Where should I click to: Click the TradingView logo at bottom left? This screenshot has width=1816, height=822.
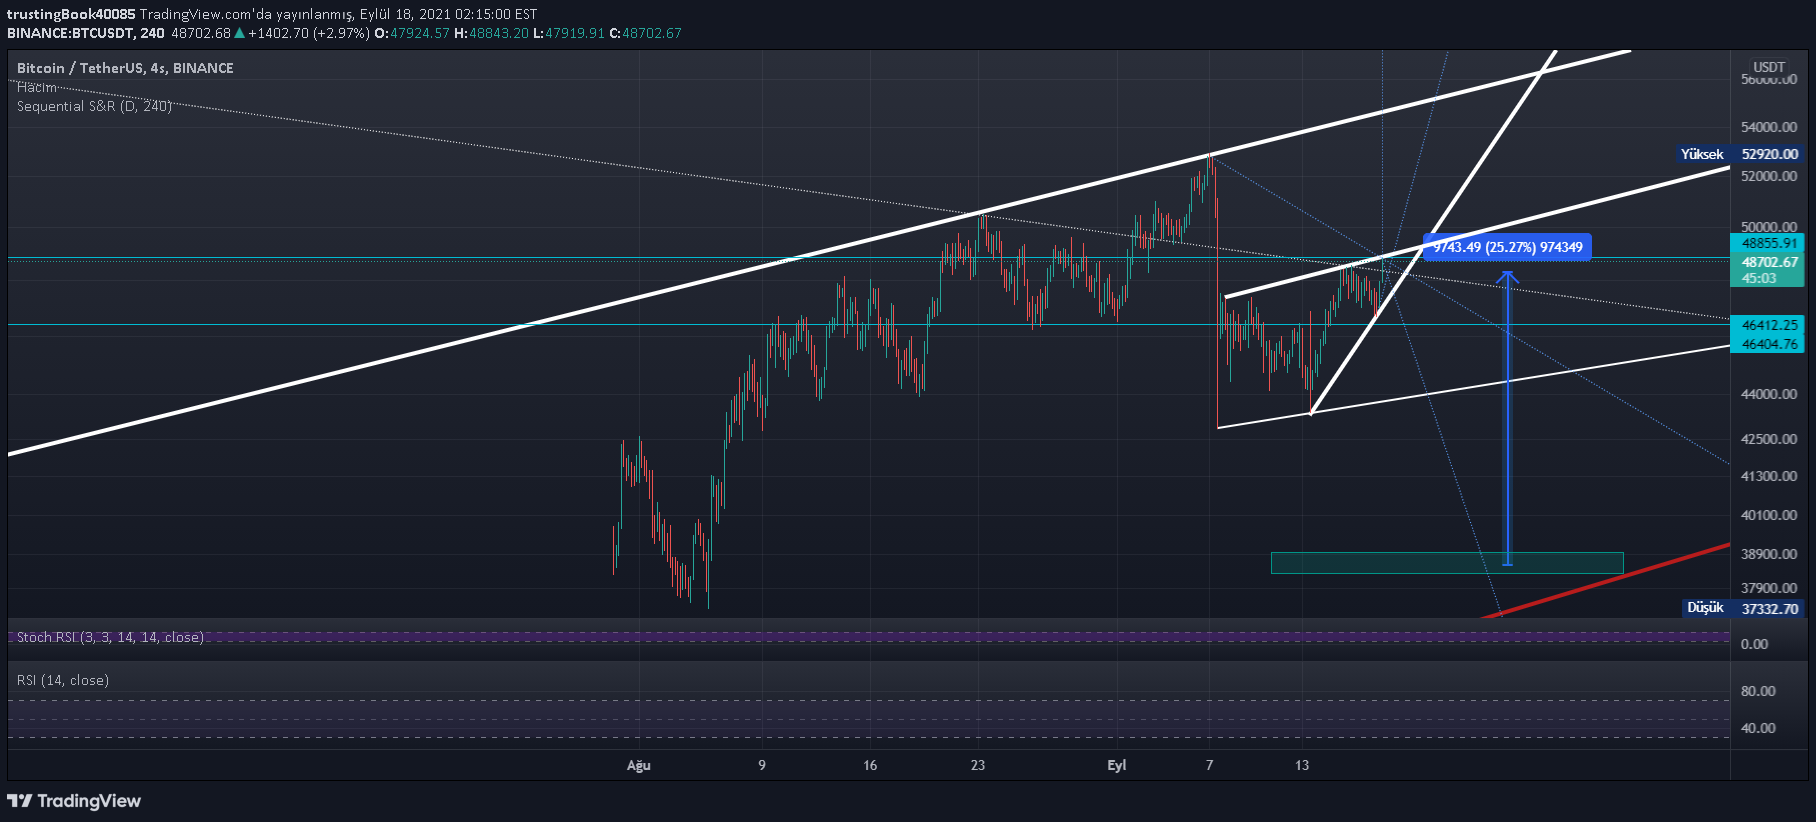(74, 801)
